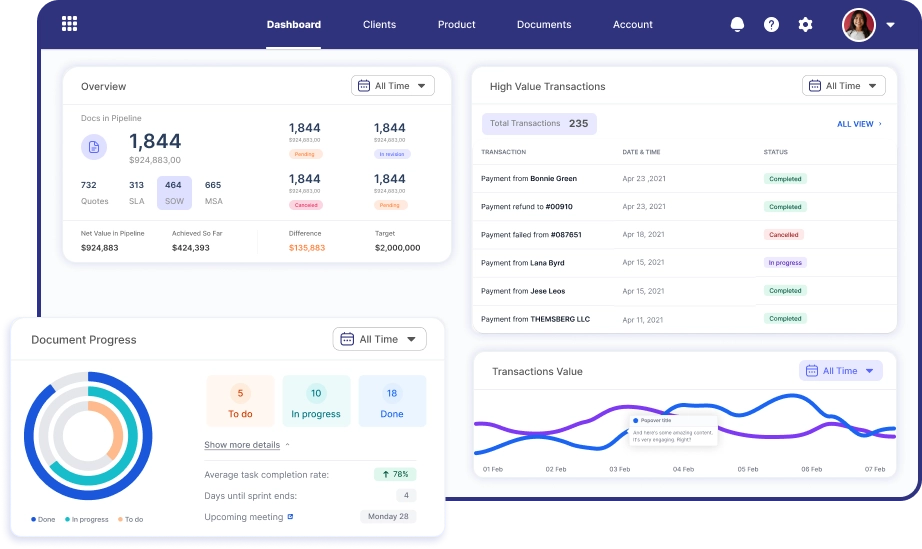This screenshot has width=922, height=549.
Task: Click external link icon beside Upcoming meeting
Action: (291, 517)
